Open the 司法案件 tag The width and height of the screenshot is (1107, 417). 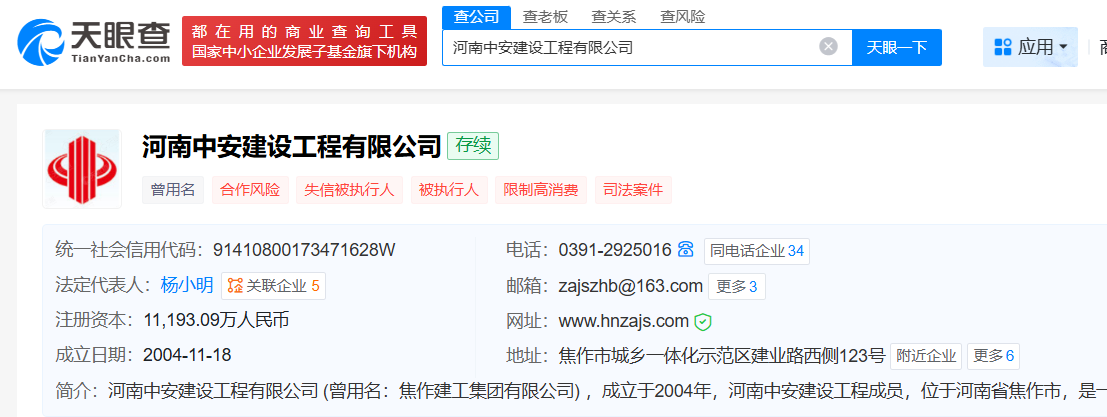[x=633, y=190]
